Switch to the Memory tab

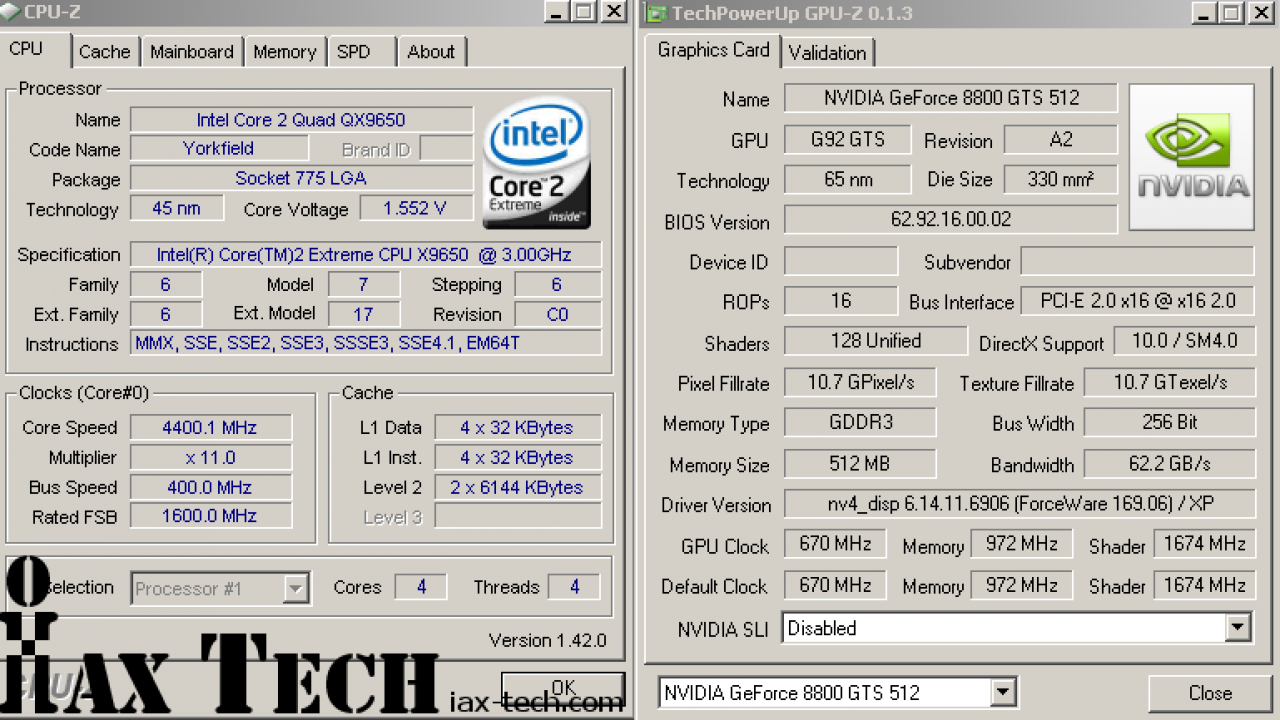pos(284,52)
